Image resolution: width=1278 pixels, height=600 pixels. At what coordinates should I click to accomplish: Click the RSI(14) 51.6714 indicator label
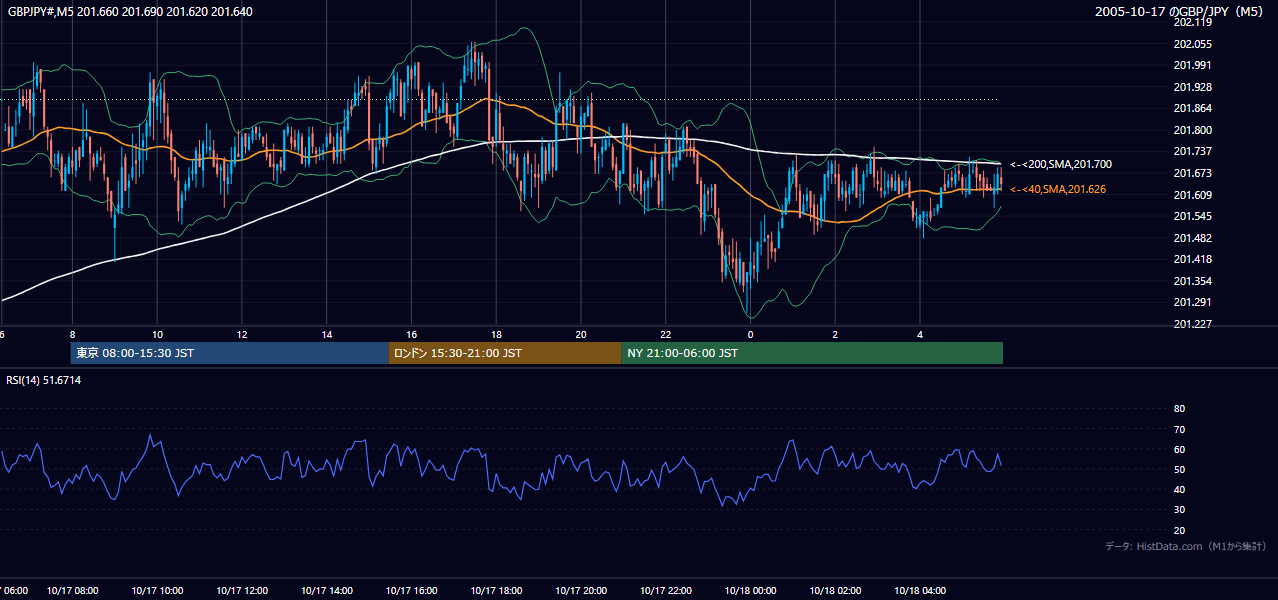pyautogui.click(x=44, y=380)
